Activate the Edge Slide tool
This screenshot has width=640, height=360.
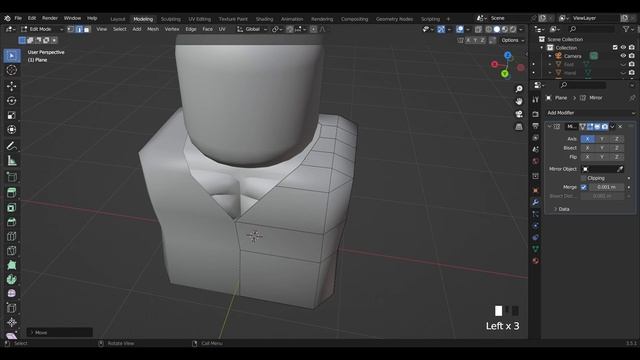(x=12, y=308)
